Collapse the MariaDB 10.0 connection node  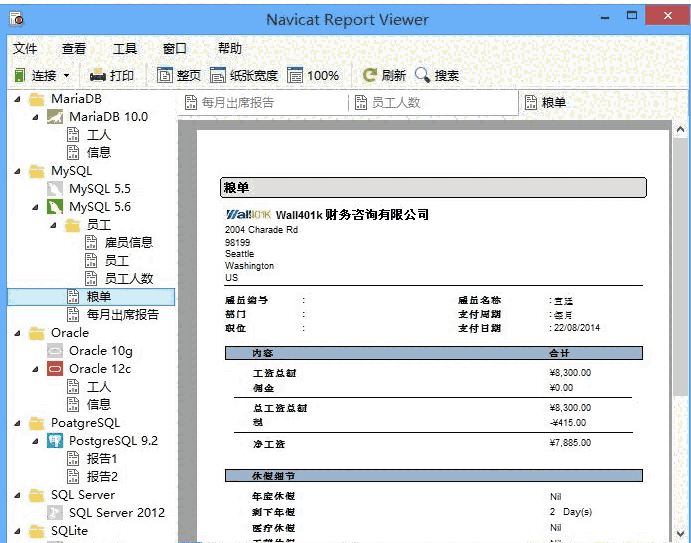(x=35, y=117)
